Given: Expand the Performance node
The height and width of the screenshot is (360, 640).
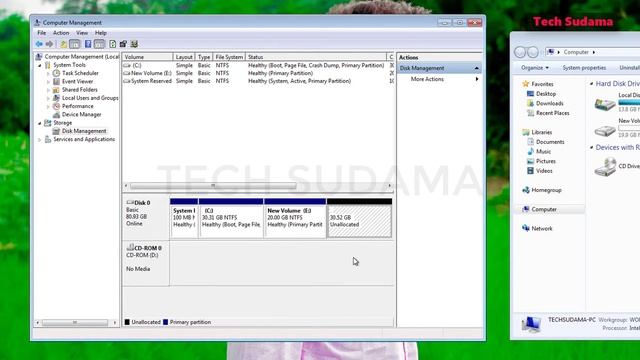Looking at the screenshot, I should click(48, 107).
